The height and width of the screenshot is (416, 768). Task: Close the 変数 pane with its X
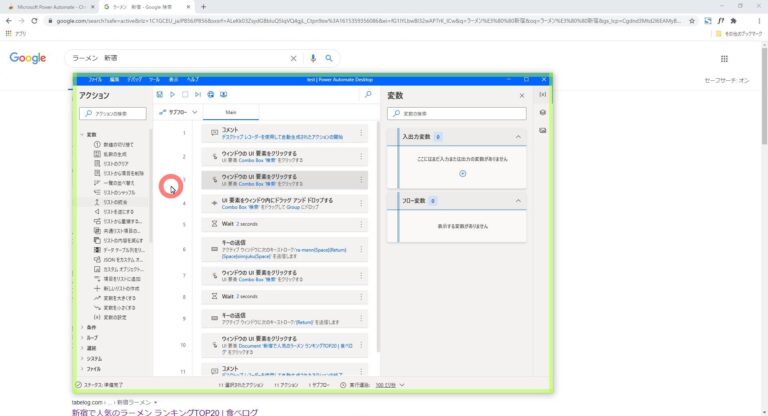(522, 96)
